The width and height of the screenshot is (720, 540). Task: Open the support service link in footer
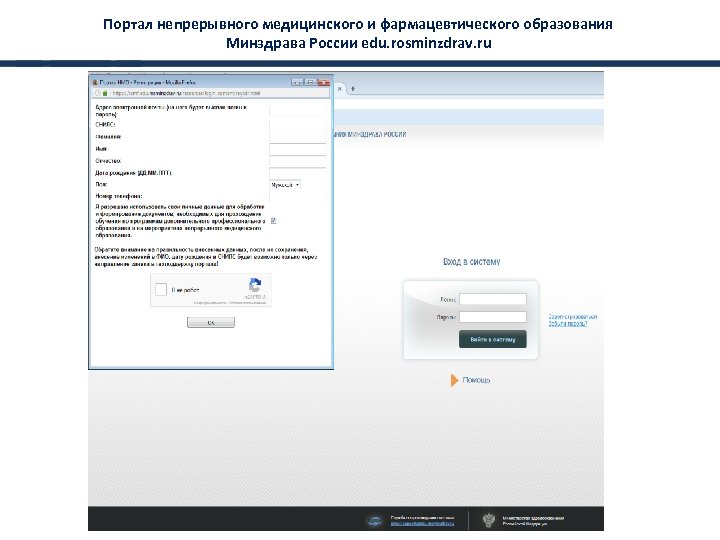422,523
